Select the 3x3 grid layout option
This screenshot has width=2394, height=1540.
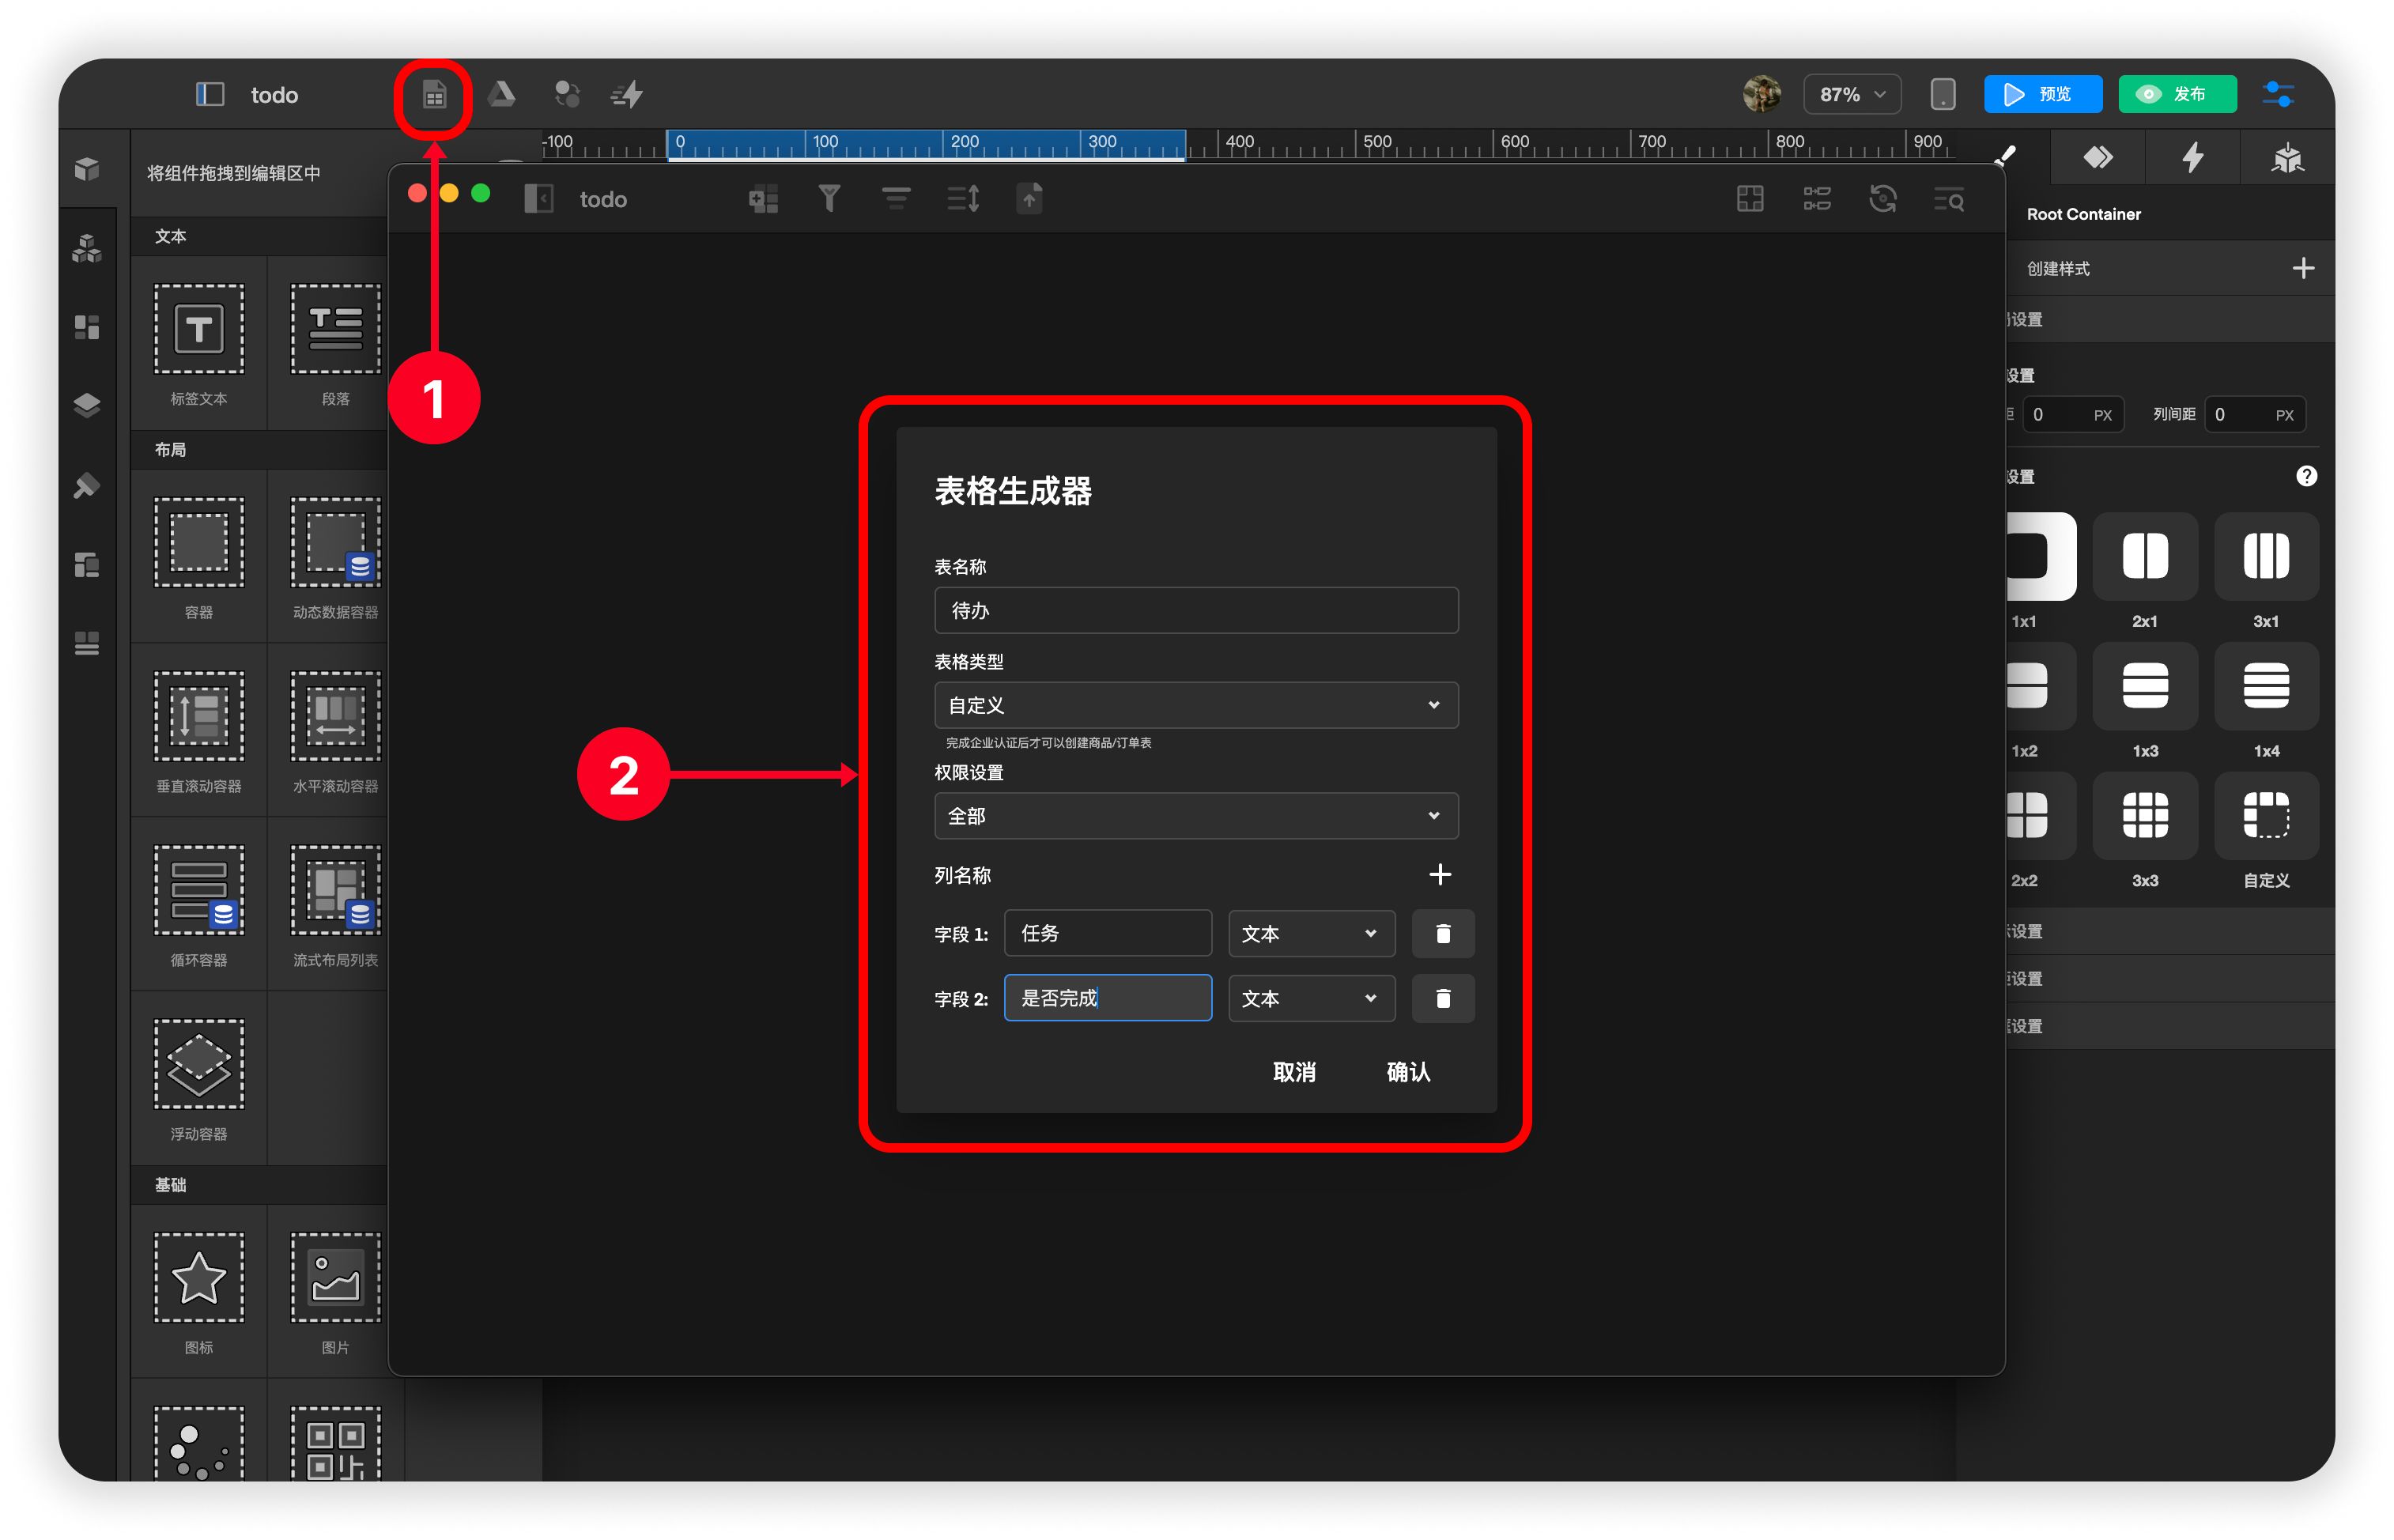tap(2144, 815)
